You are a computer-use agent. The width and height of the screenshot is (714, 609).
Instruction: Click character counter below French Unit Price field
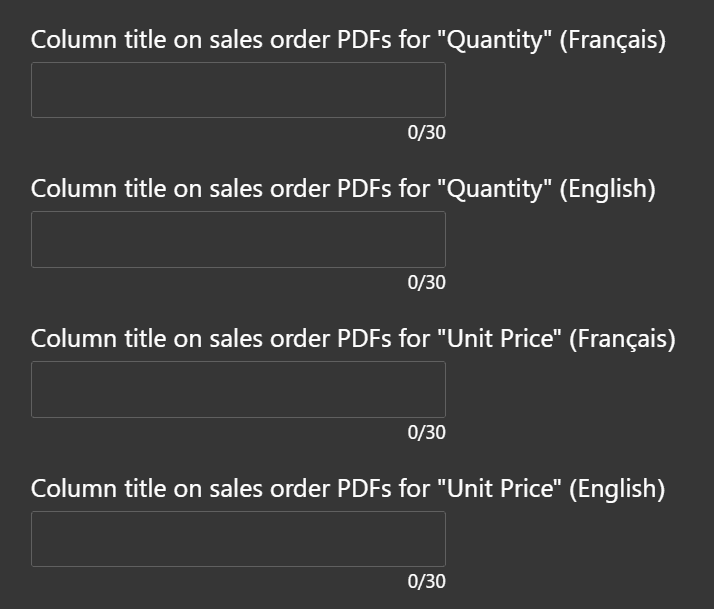coord(426,433)
